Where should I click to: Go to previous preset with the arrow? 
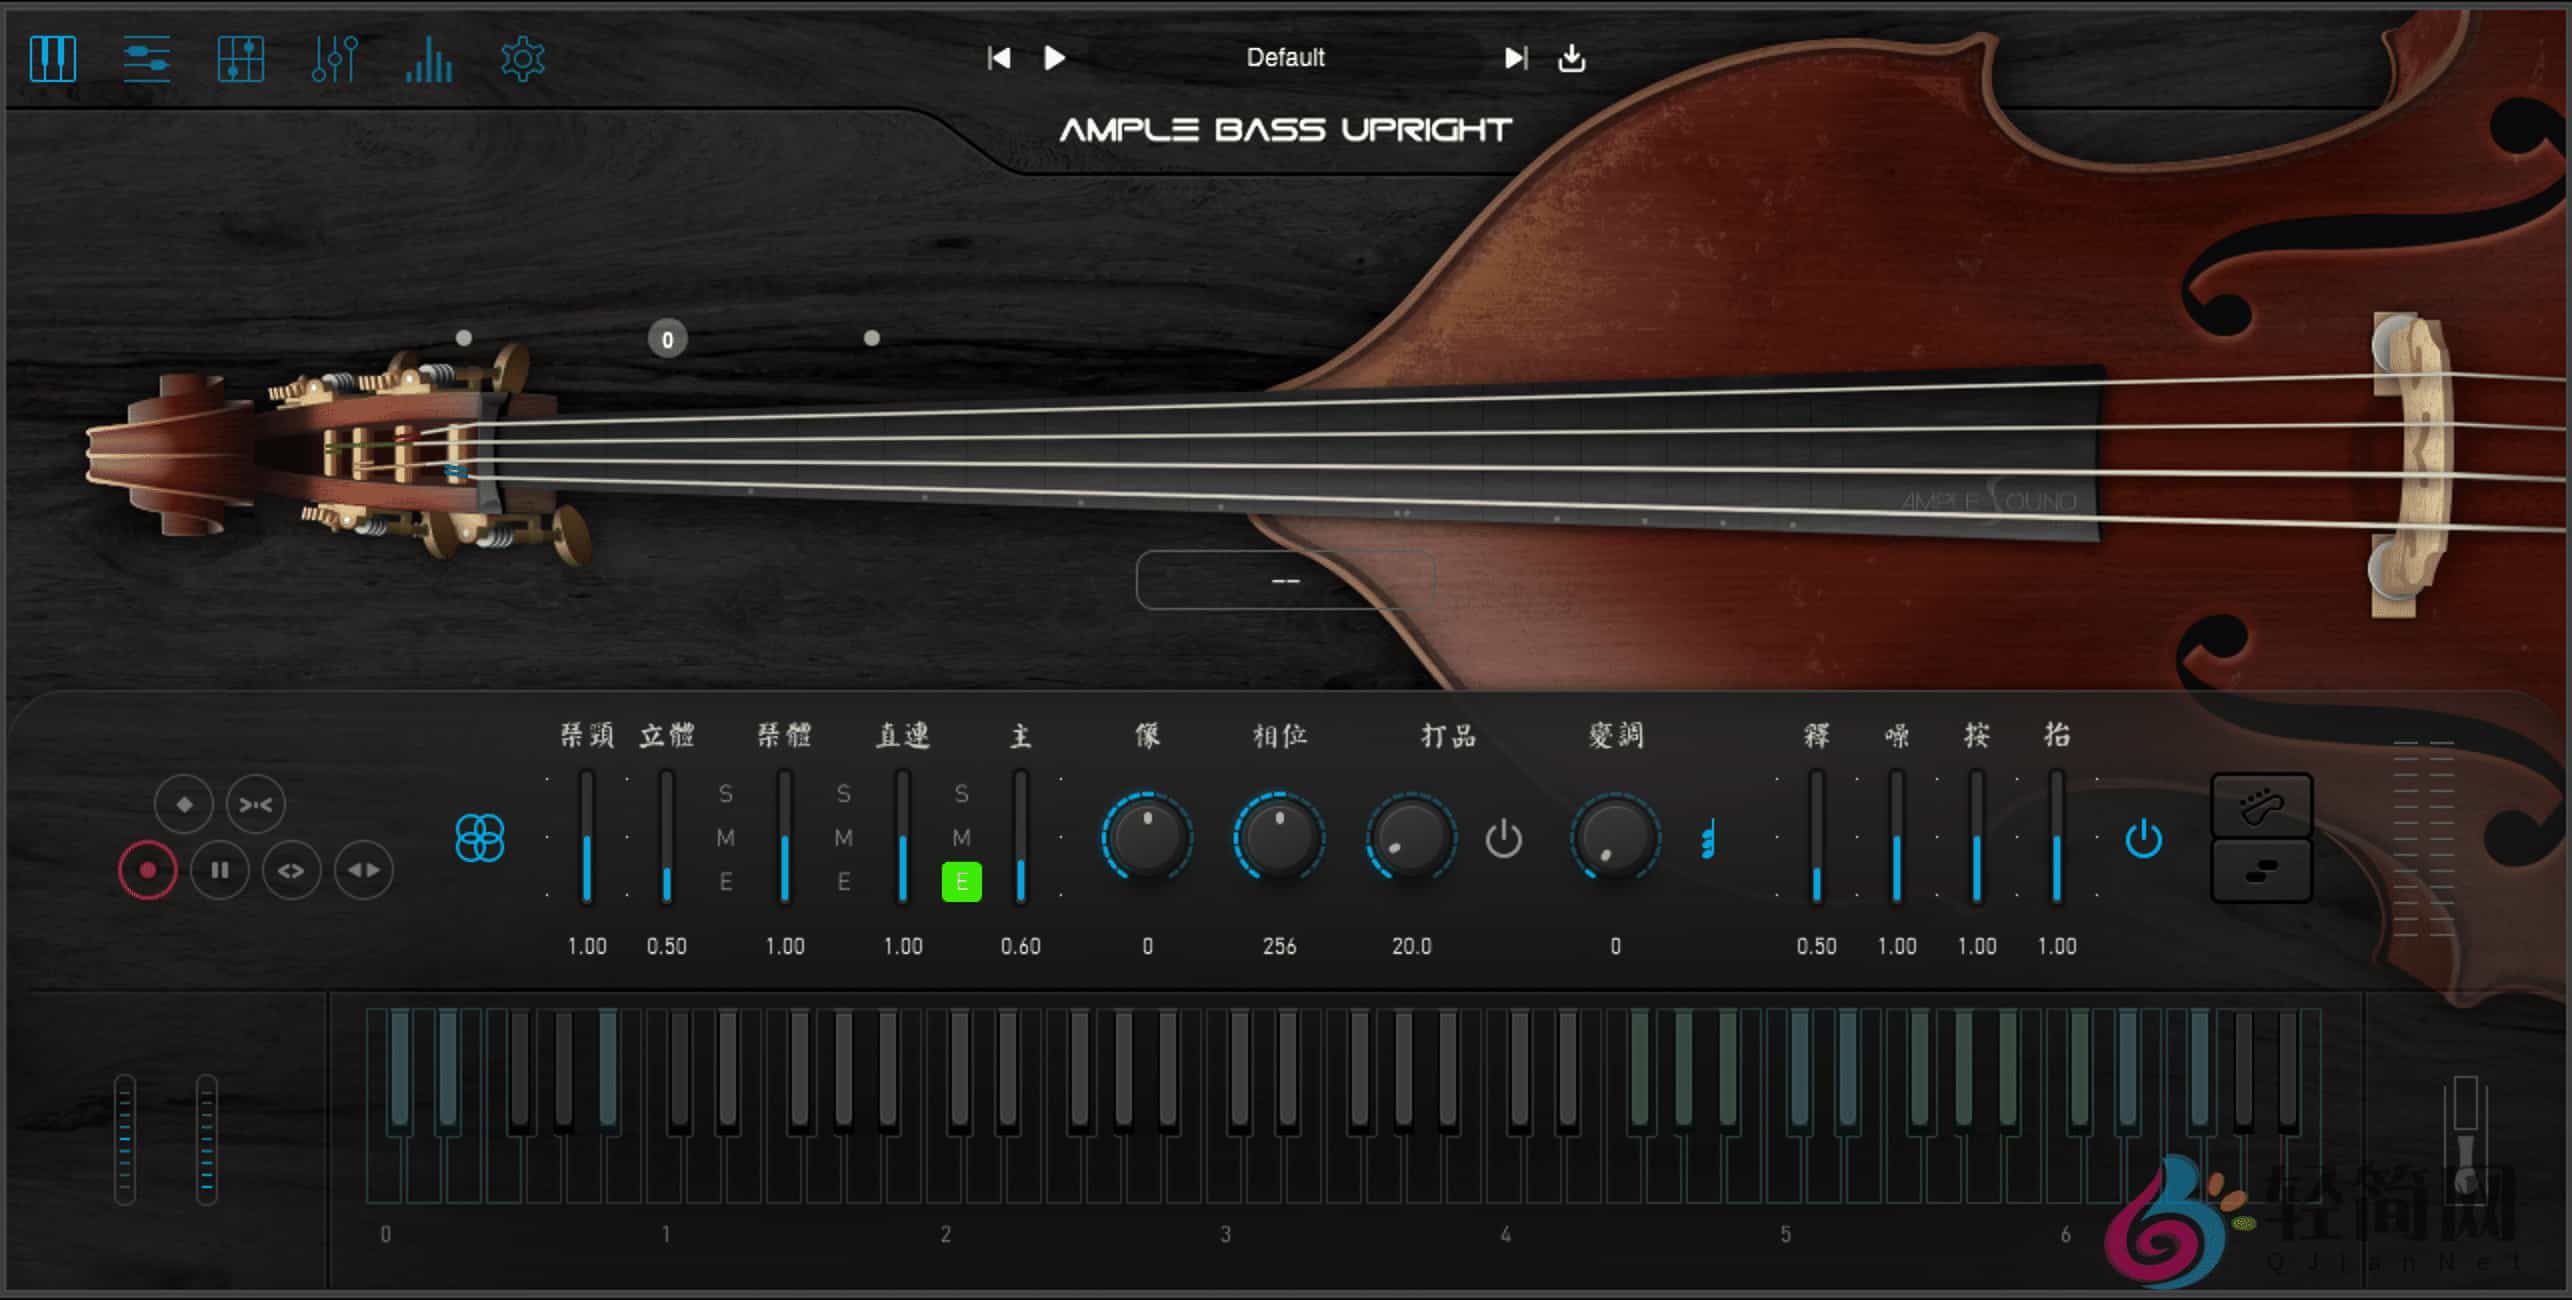[x=999, y=58]
